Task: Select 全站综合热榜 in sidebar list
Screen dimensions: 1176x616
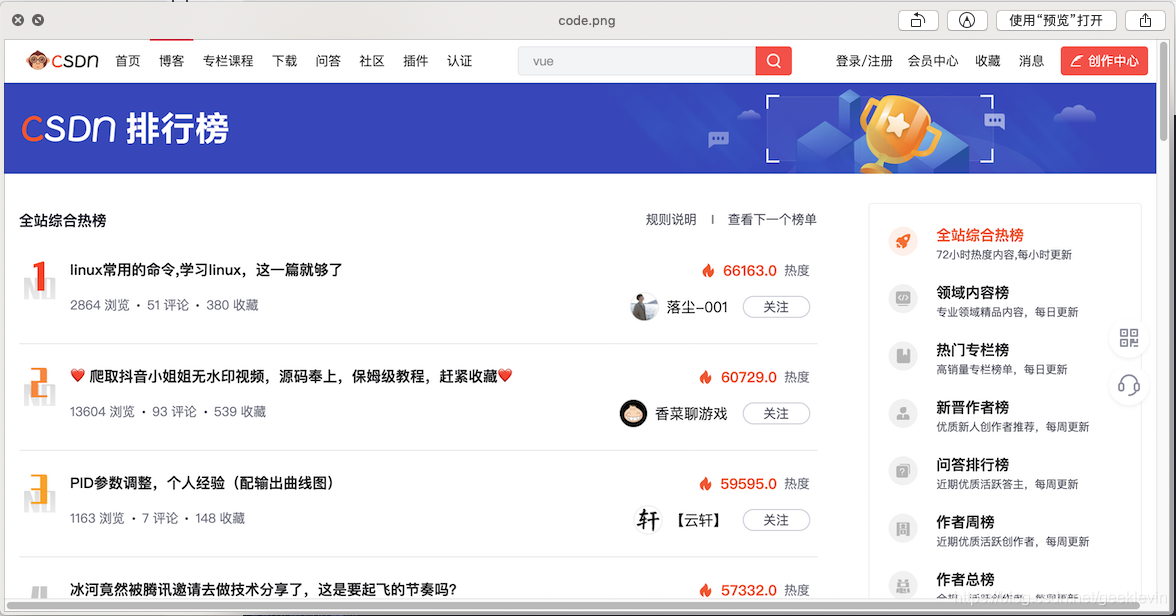Action: (980, 235)
